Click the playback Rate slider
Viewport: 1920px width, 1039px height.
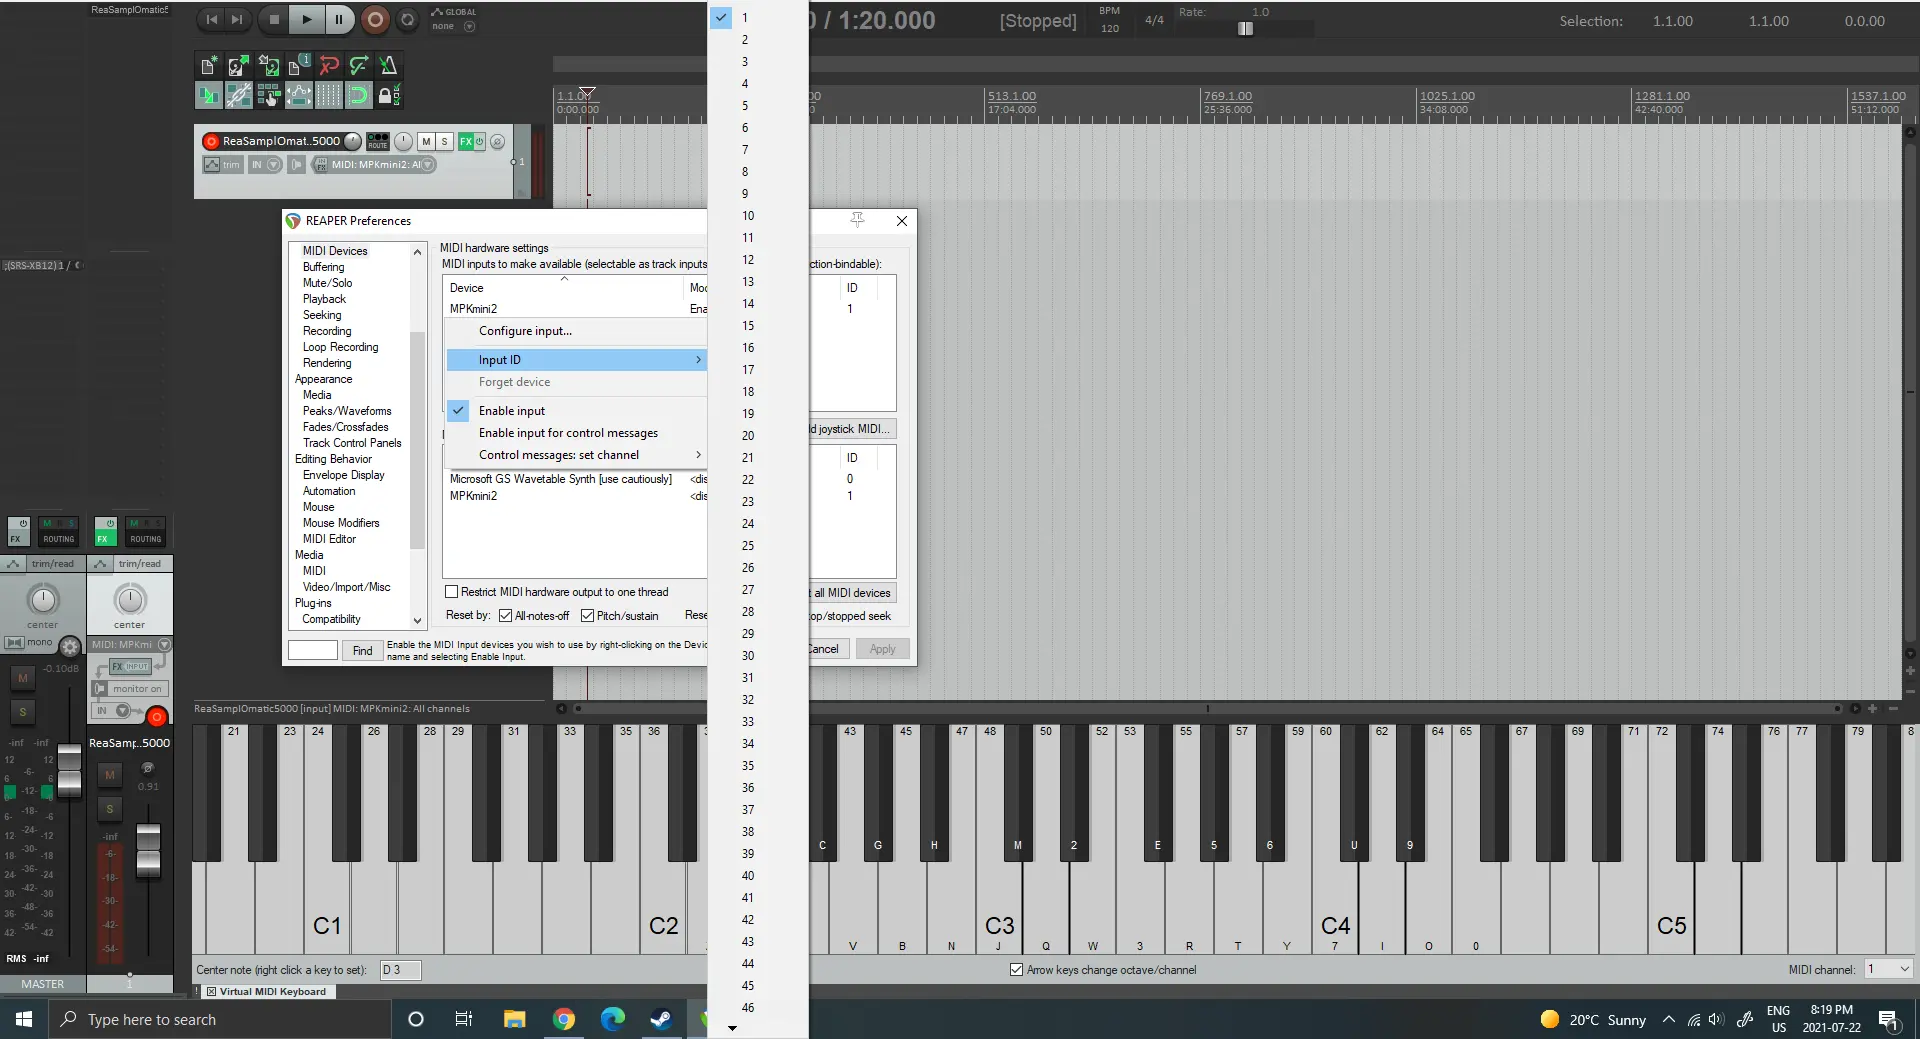[x=1245, y=29]
